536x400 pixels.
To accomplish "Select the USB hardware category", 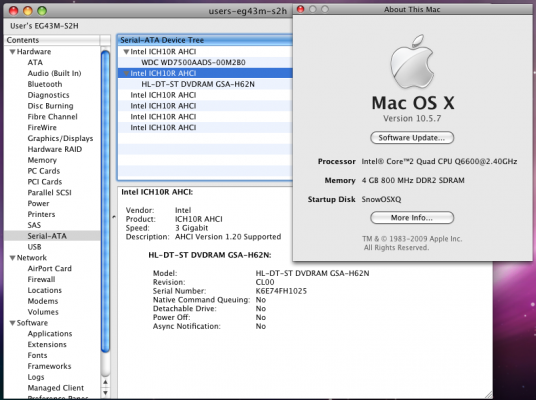I will [34, 247].
